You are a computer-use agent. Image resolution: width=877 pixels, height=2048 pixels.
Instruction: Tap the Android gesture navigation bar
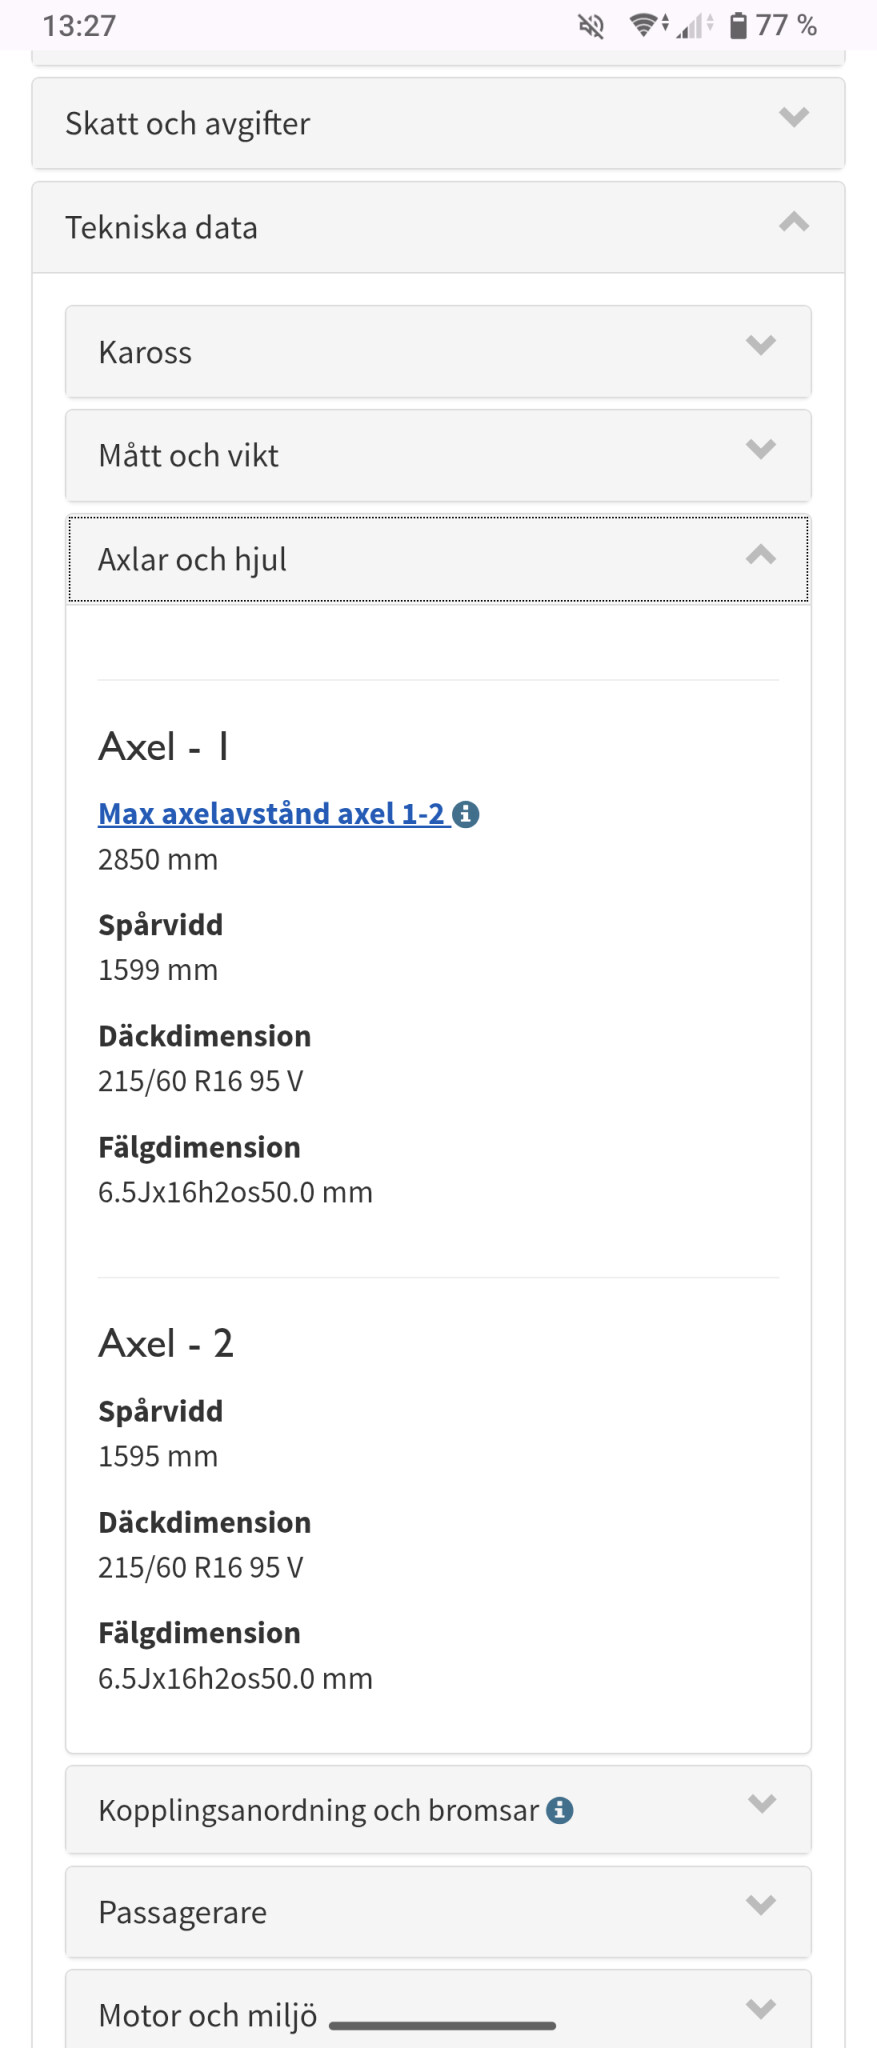(x=442, y=2026)
